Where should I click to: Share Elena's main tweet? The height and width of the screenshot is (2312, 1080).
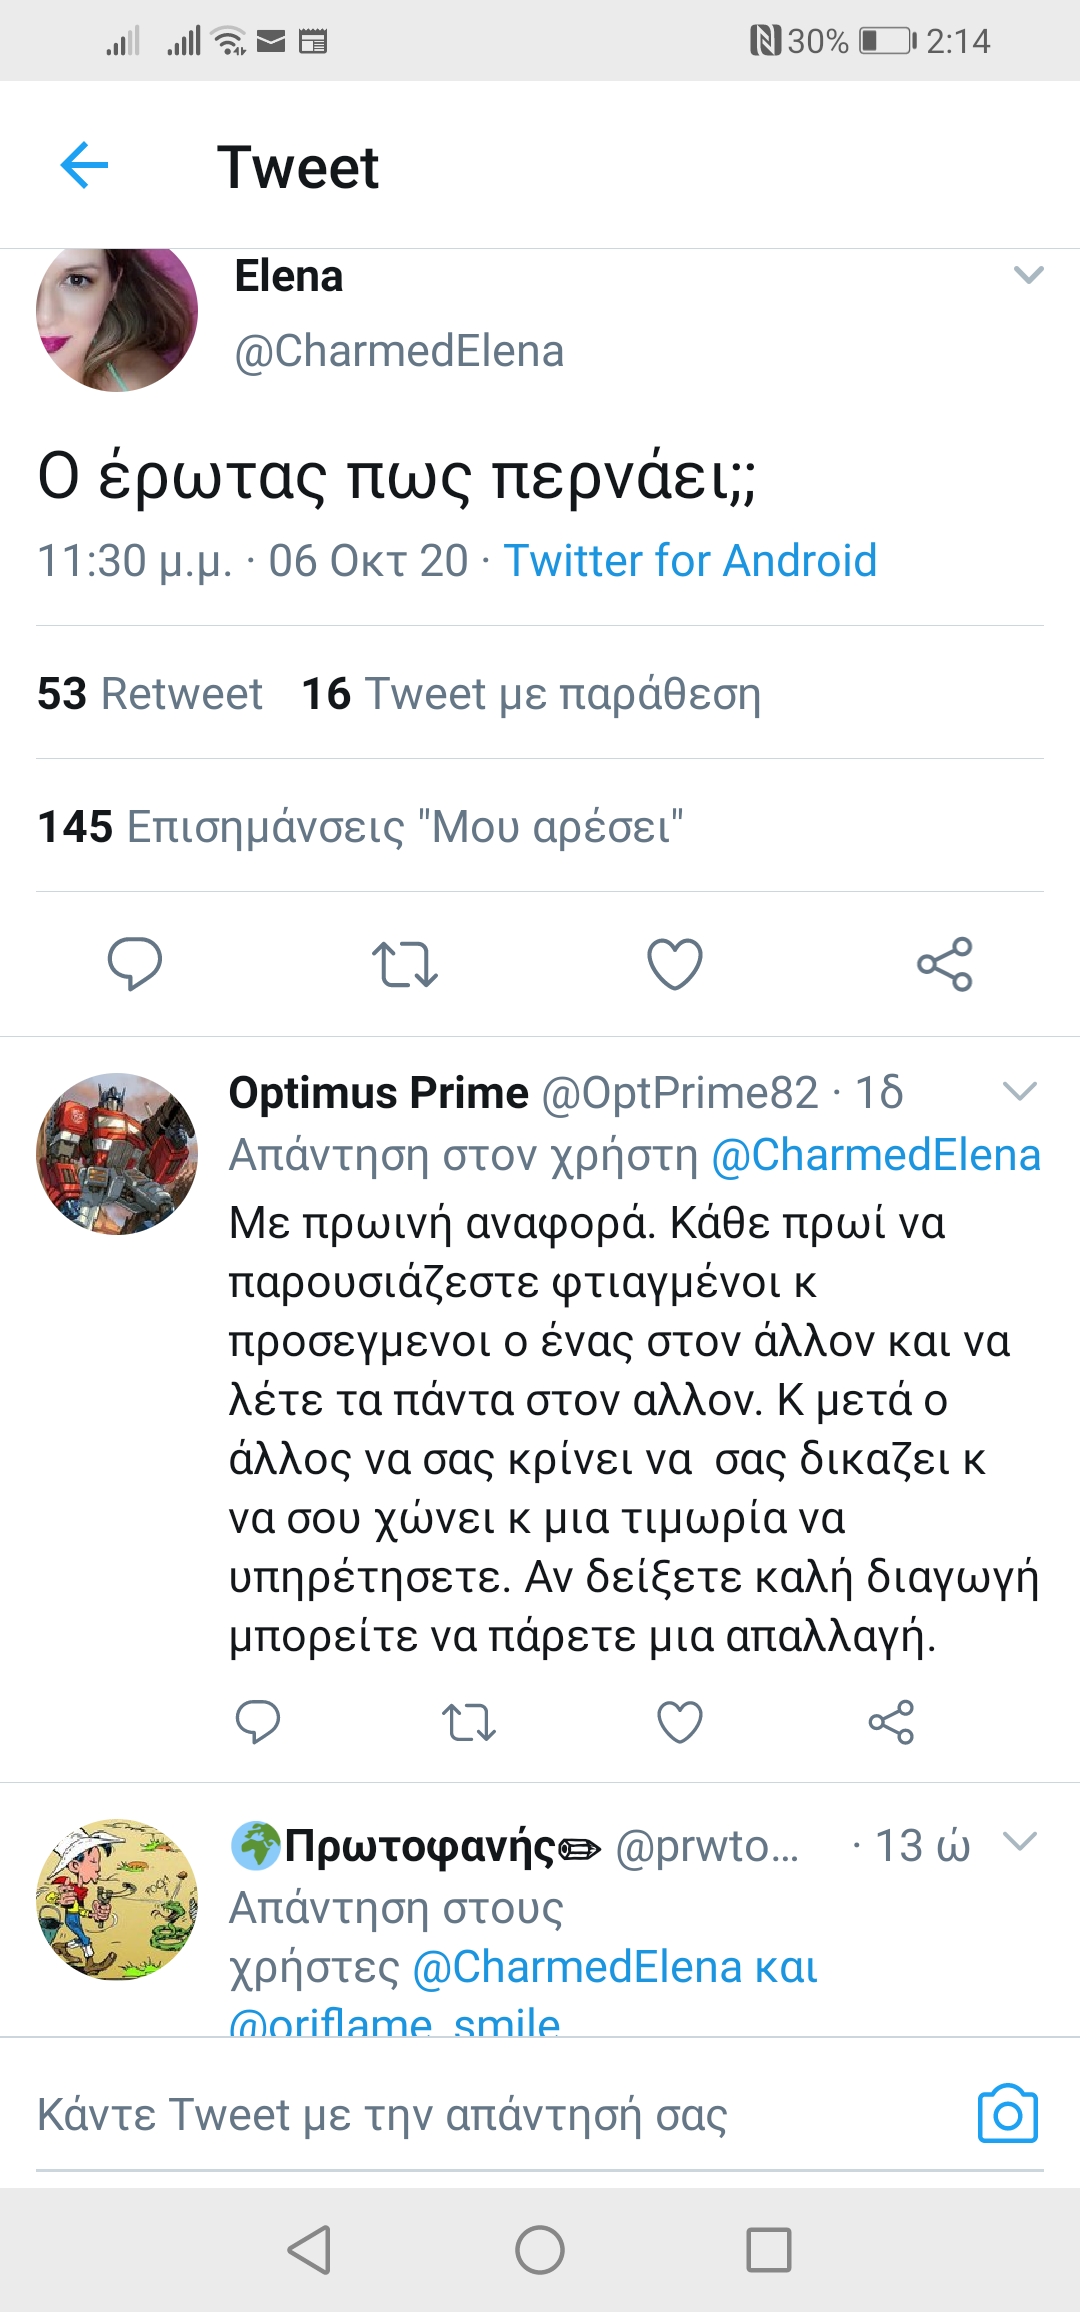[x=945, y=964]
